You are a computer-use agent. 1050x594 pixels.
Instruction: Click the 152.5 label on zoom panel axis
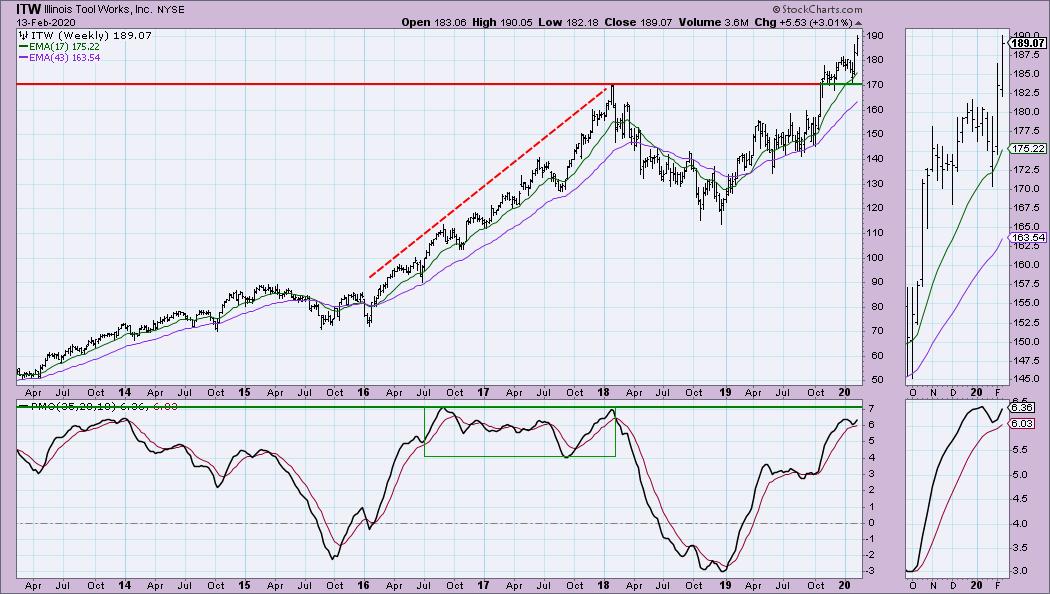point(1027,323)
